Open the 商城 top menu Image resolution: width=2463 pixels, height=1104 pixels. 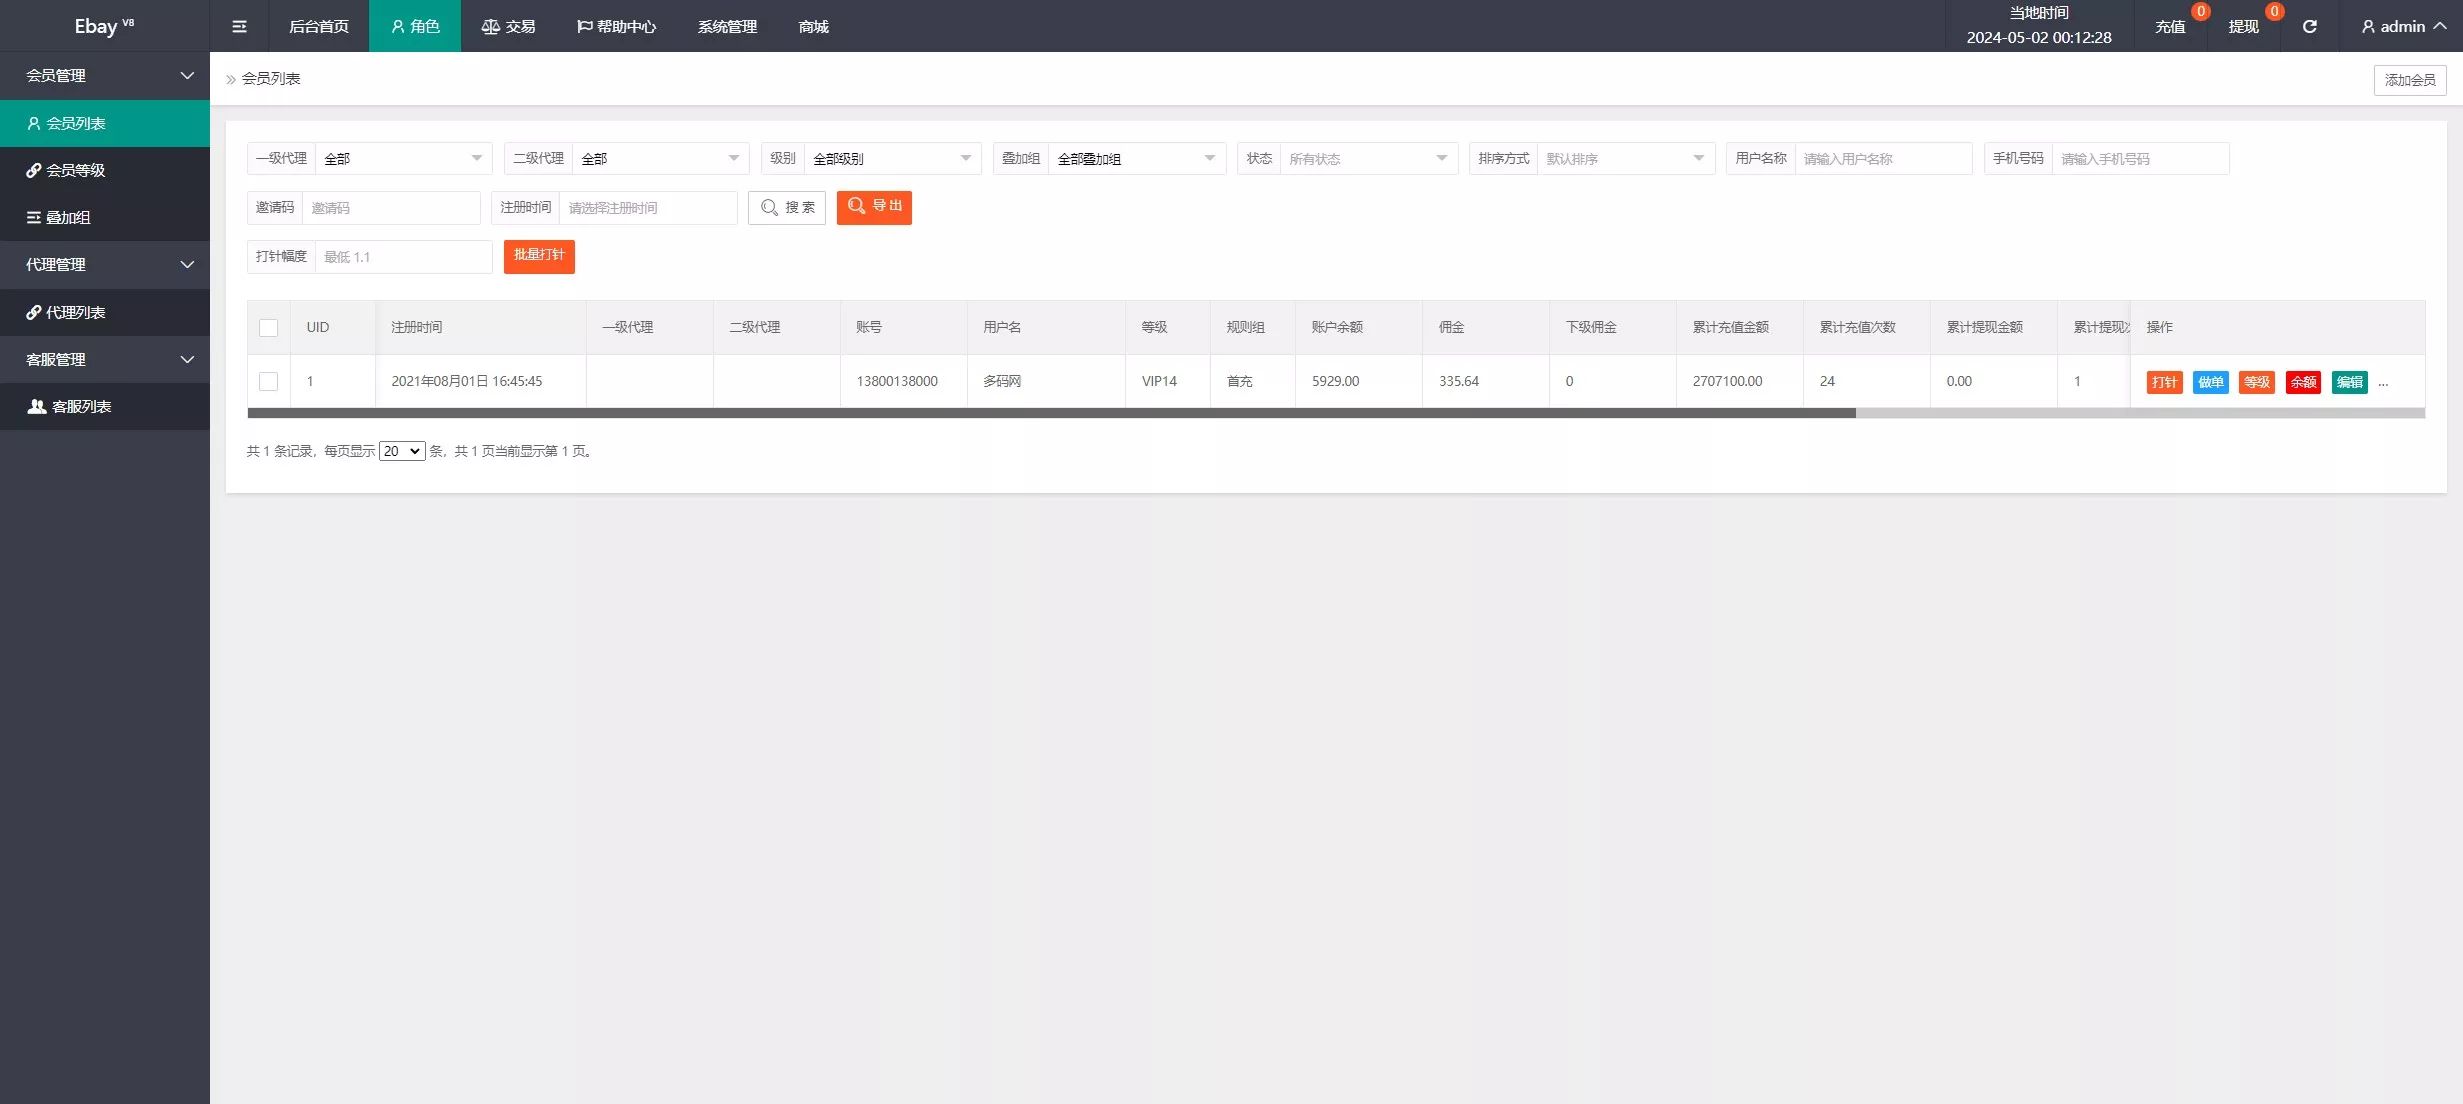(814, 26)
